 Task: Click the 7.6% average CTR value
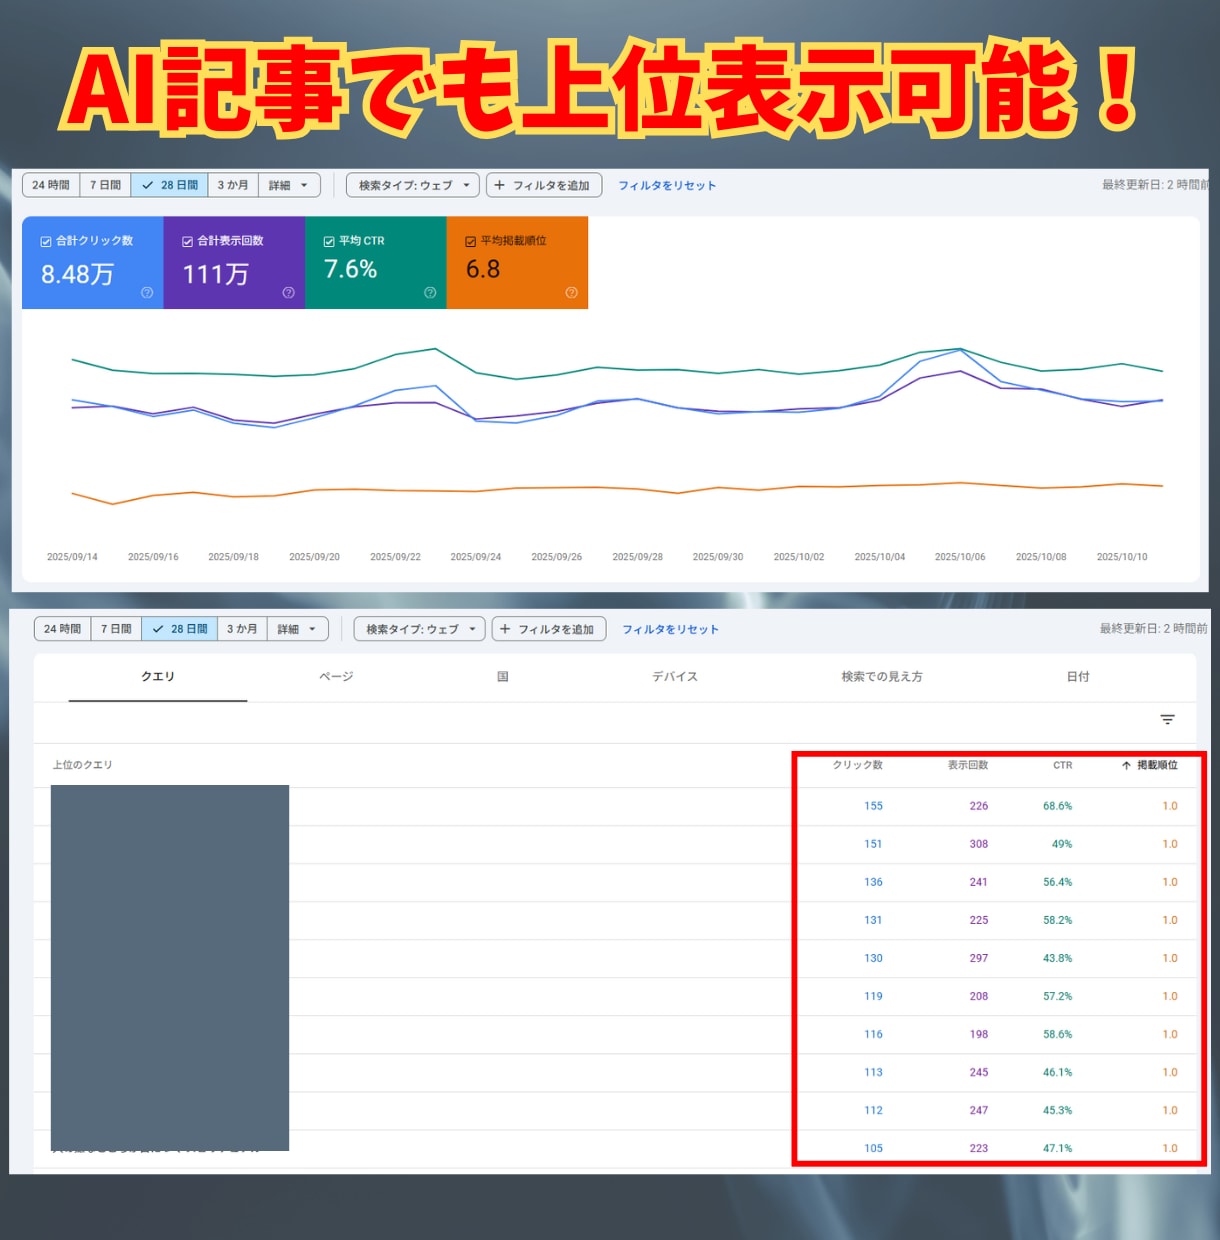350,269
